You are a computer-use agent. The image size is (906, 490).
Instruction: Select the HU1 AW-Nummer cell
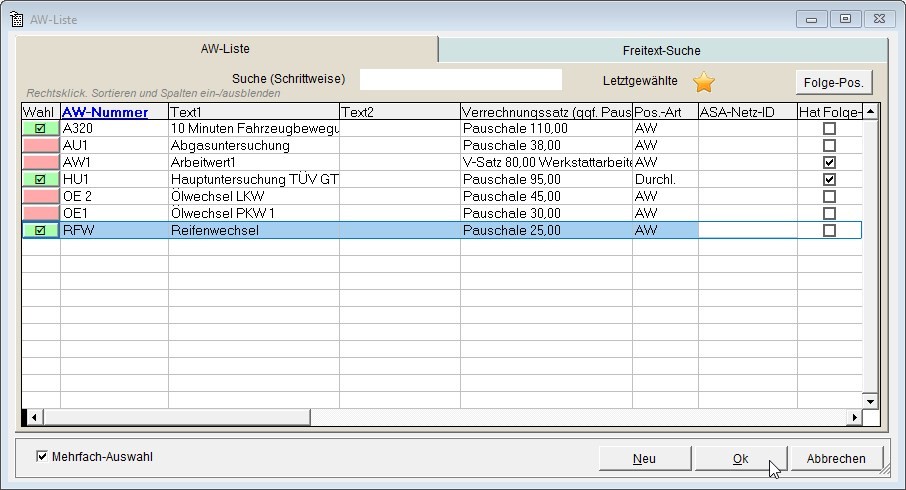(114, 179)
